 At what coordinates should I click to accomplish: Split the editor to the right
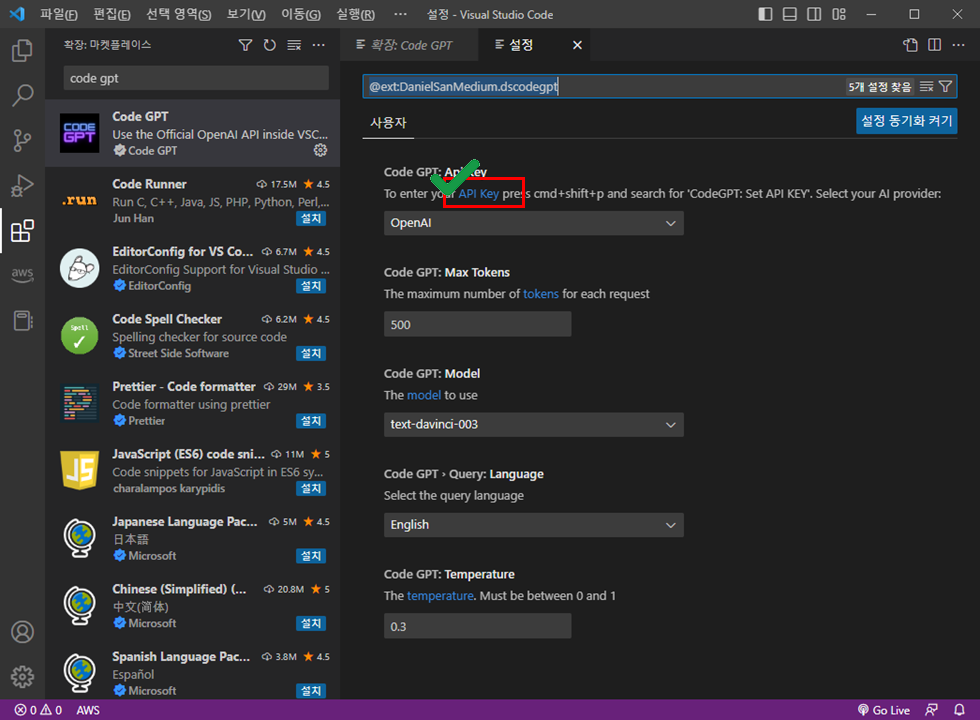(934, 45)
